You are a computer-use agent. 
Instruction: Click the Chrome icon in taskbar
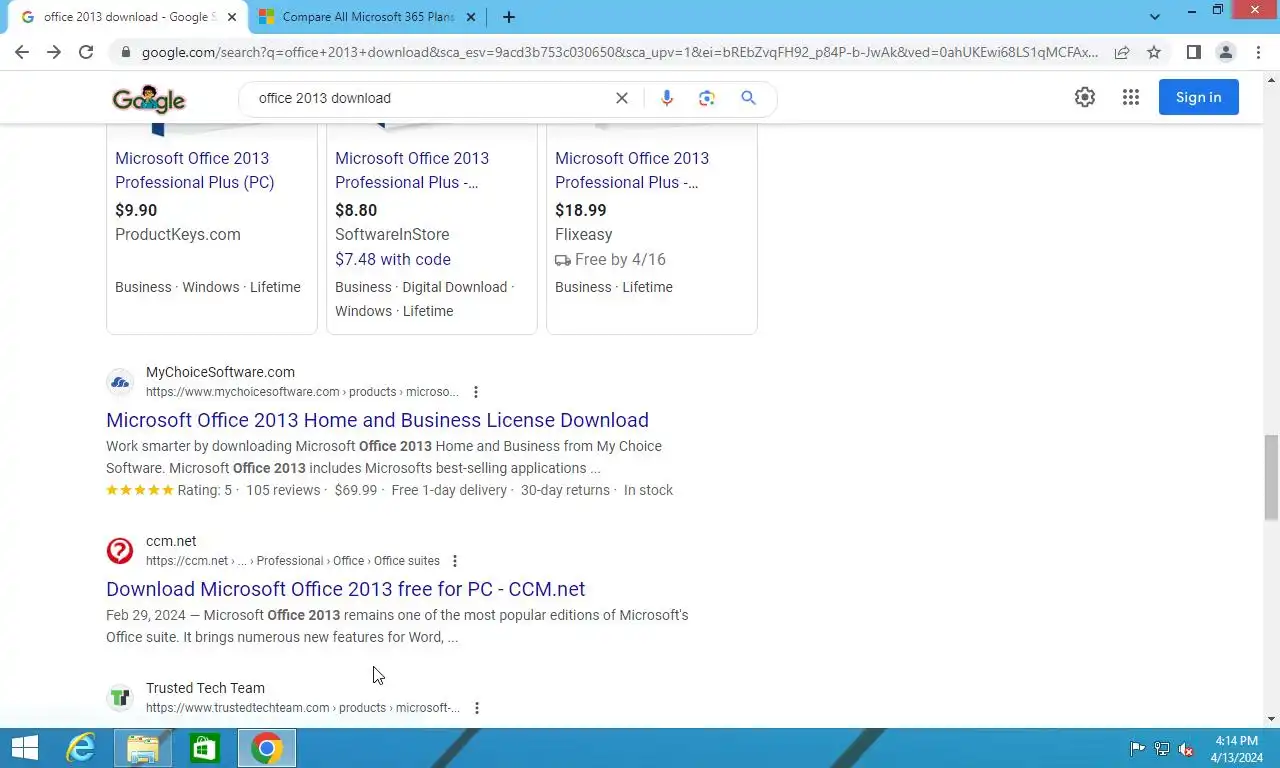267,748
